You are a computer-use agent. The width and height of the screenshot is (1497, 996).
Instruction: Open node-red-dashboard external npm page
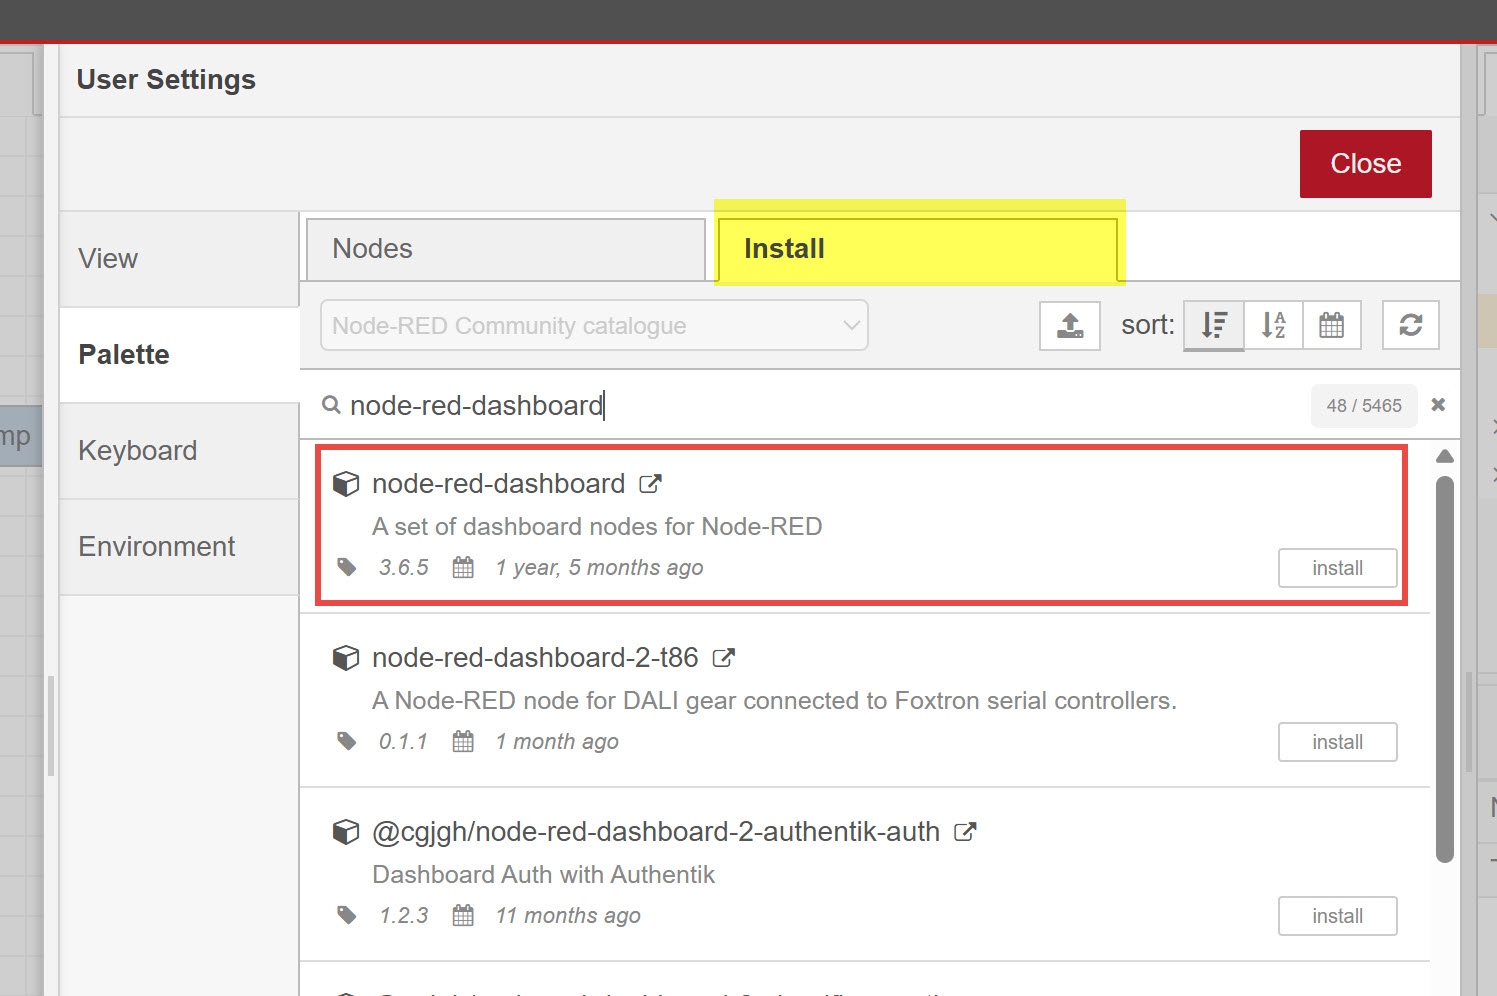651,483
